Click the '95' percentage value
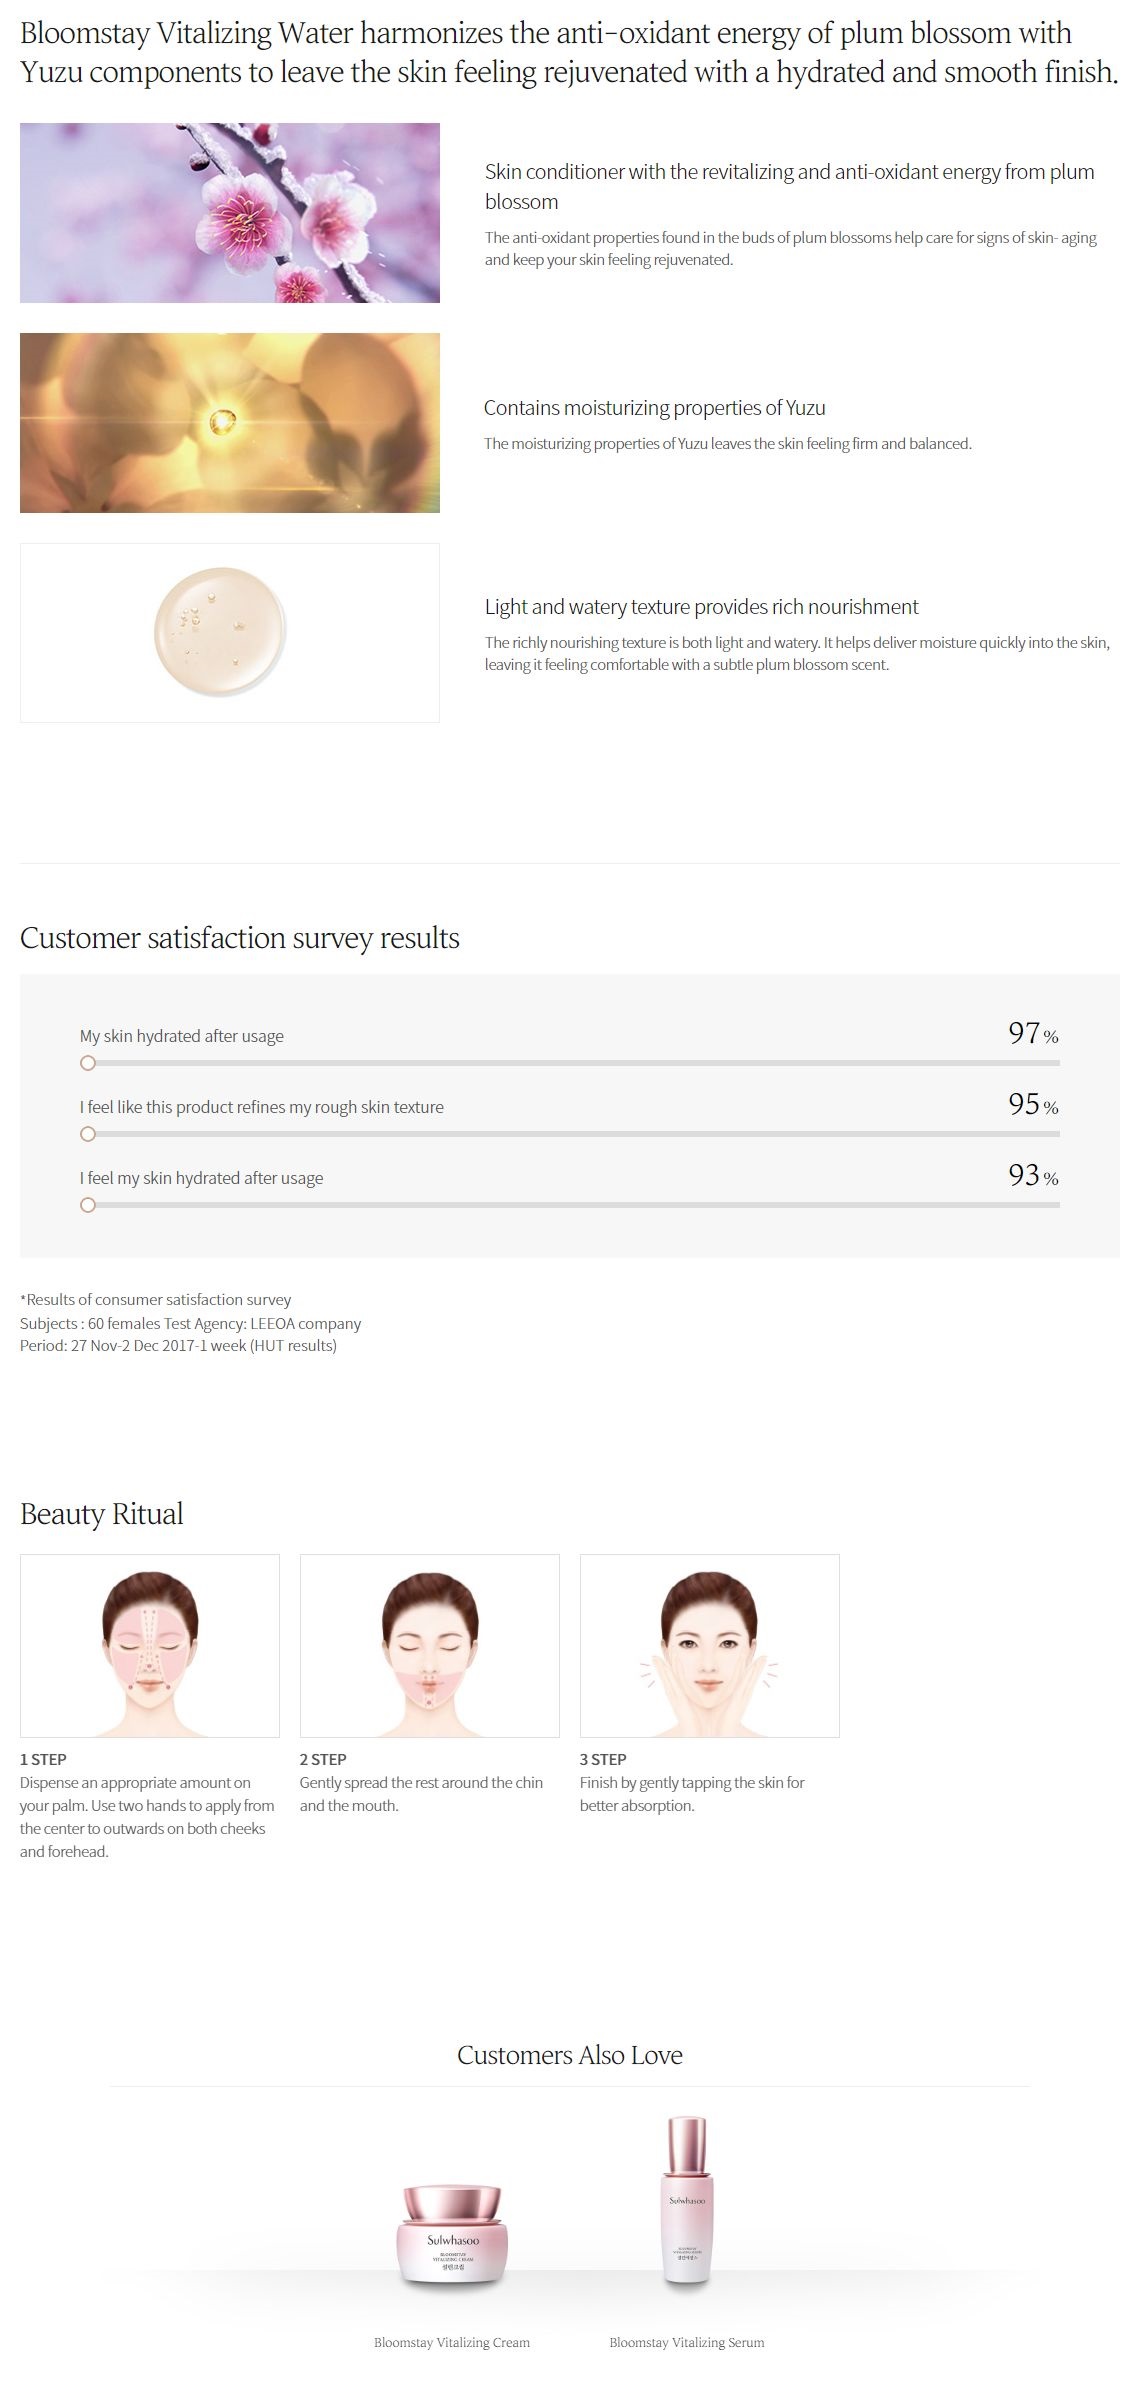 [1024, 1104]
